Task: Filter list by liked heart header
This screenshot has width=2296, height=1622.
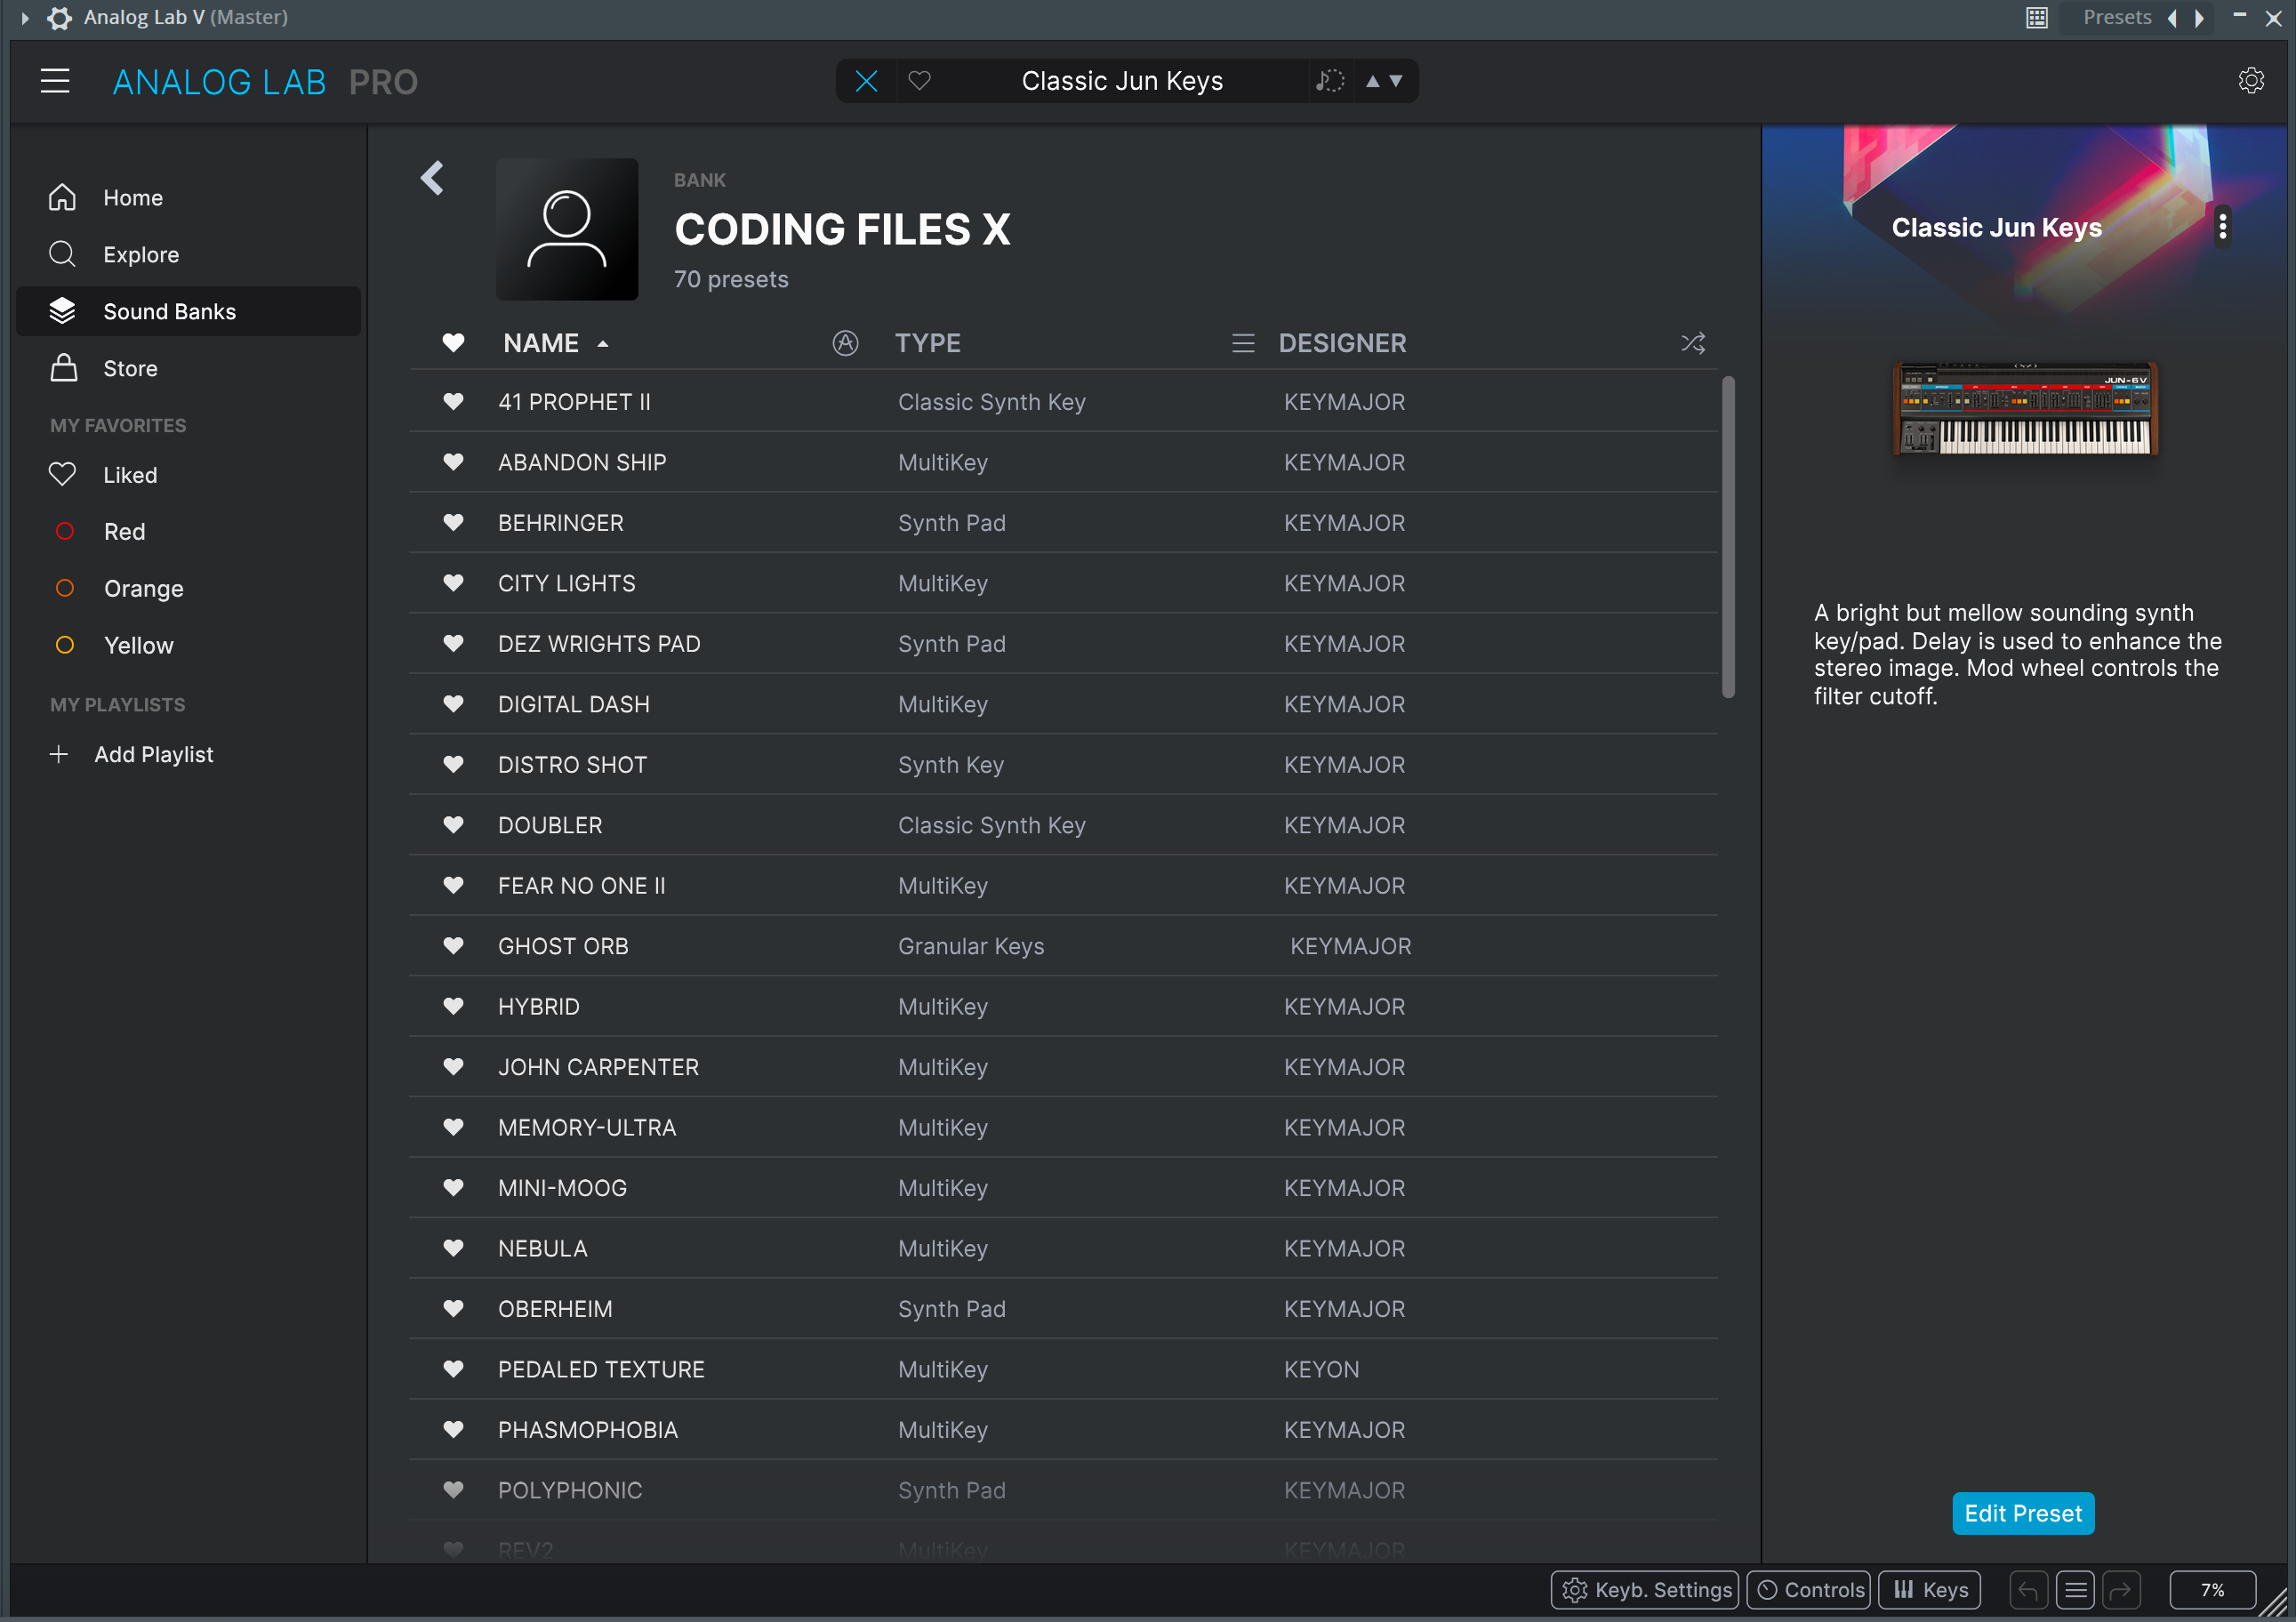Action: pos(453,343)
